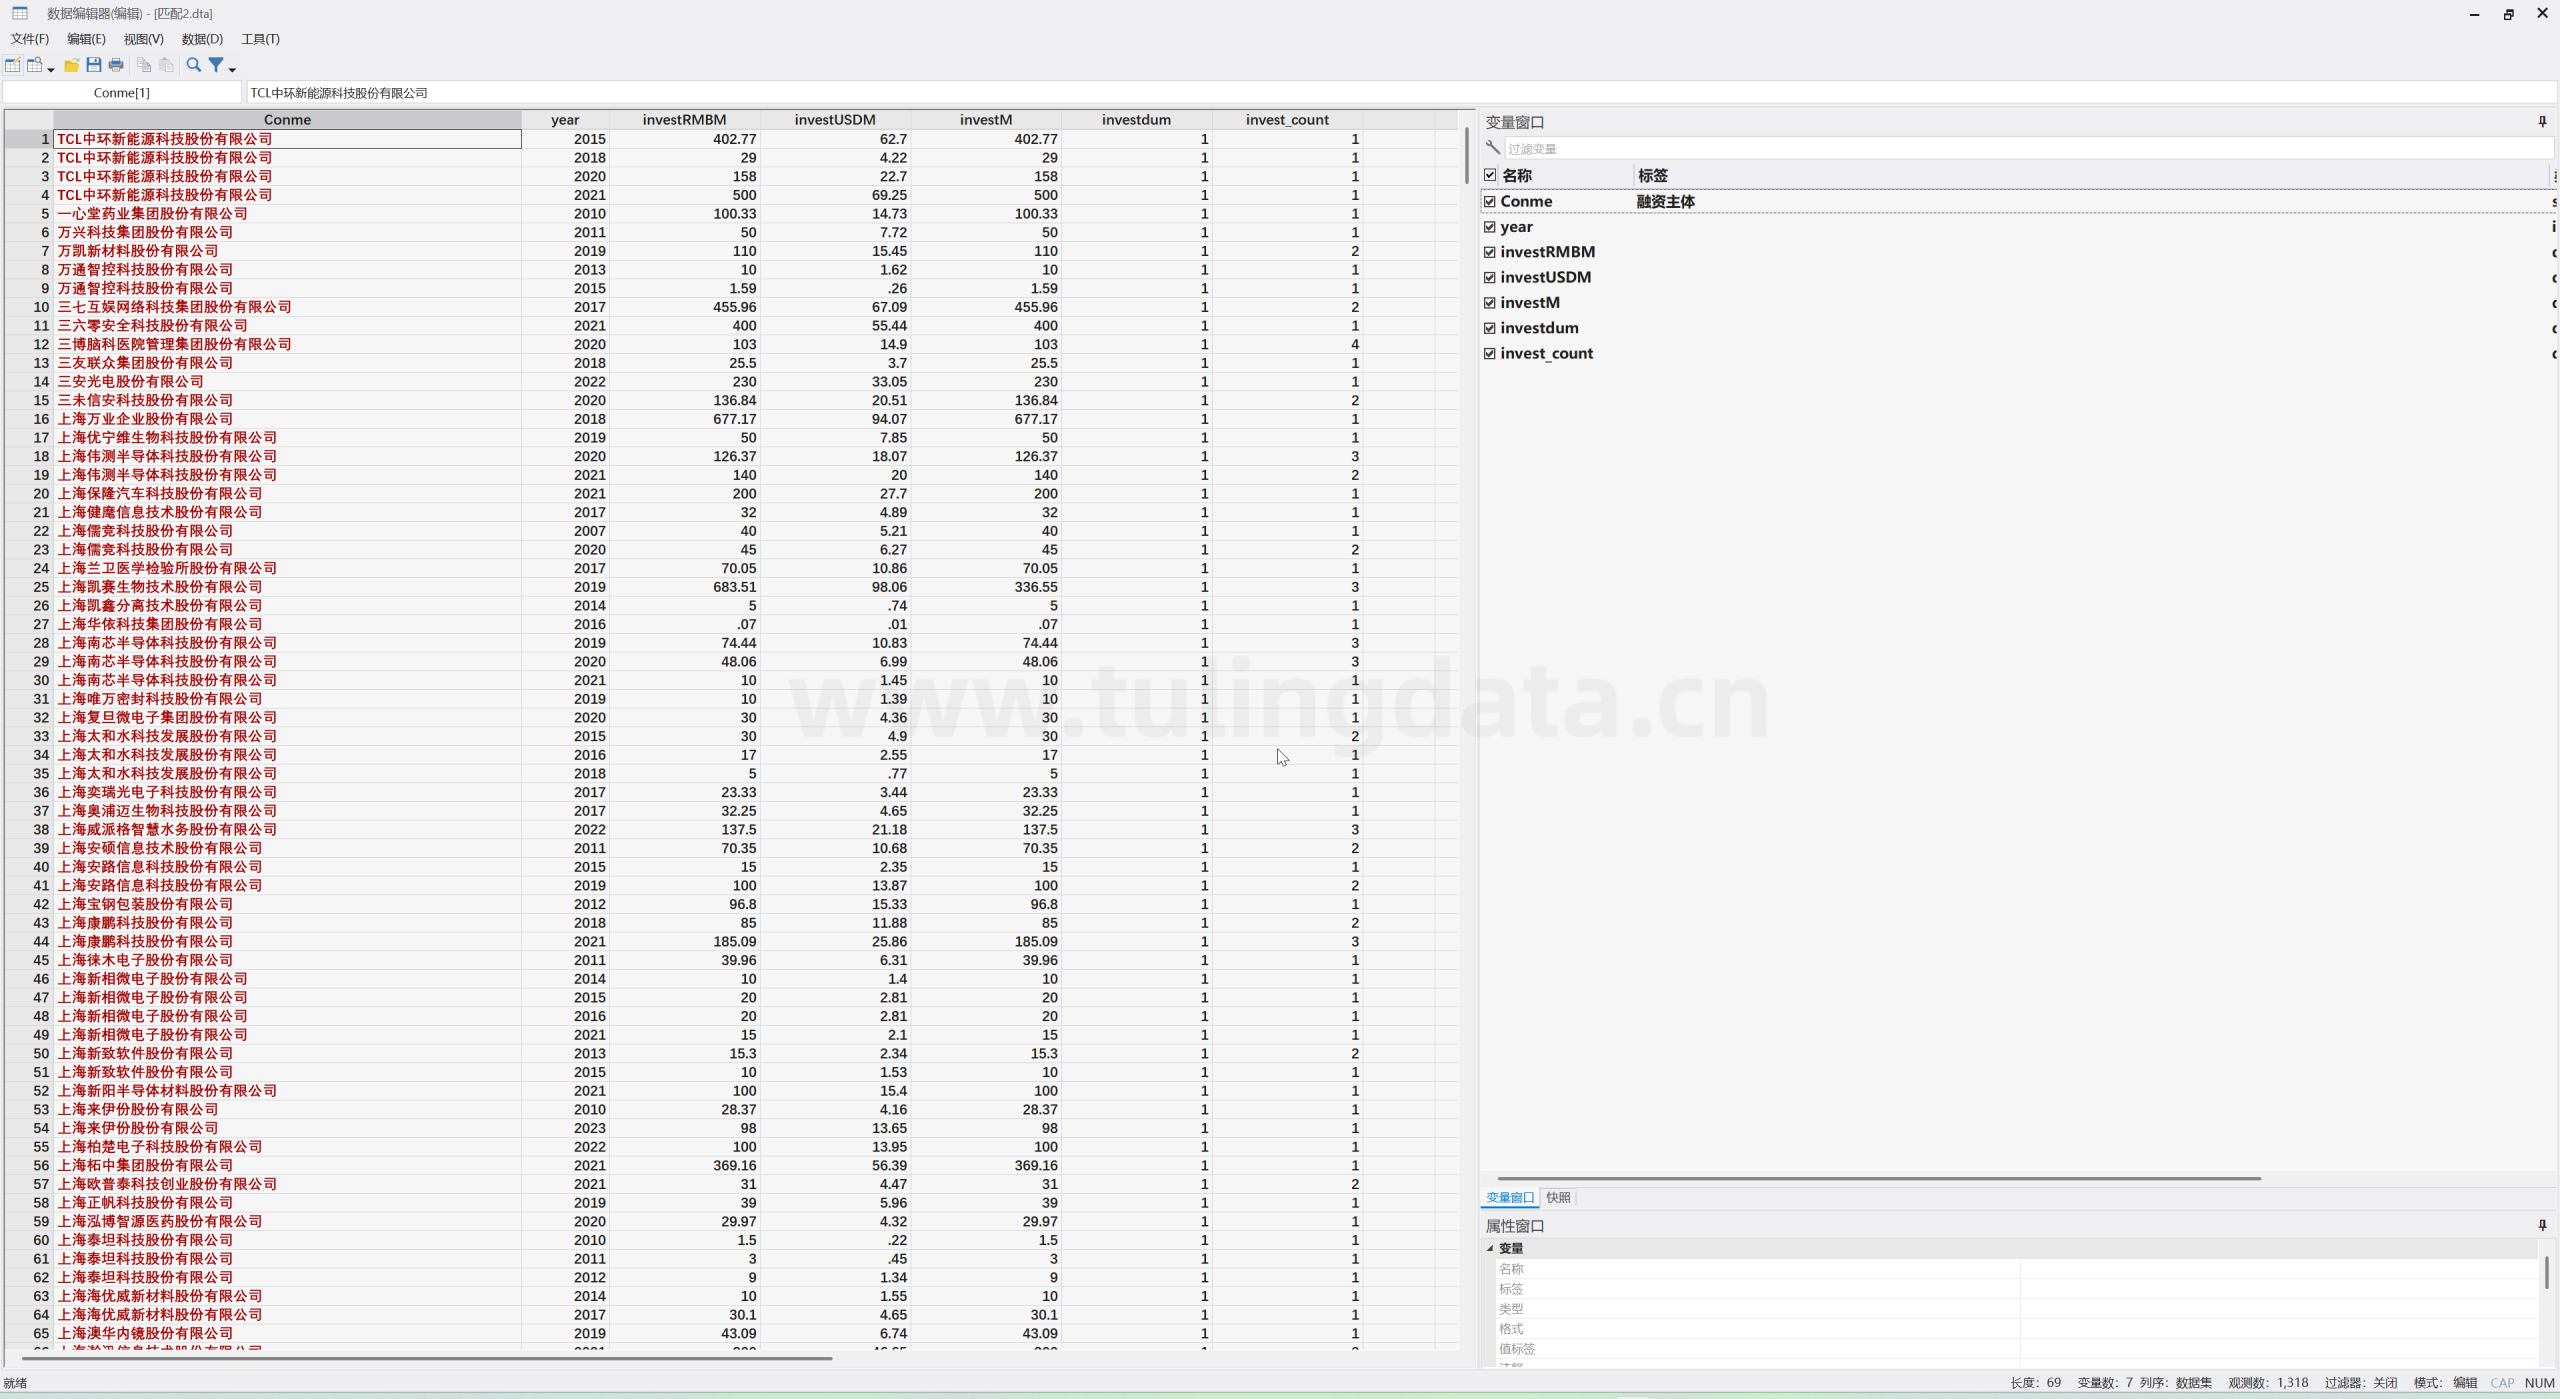Select the Conme variable row in list

tap(2018, 201)
